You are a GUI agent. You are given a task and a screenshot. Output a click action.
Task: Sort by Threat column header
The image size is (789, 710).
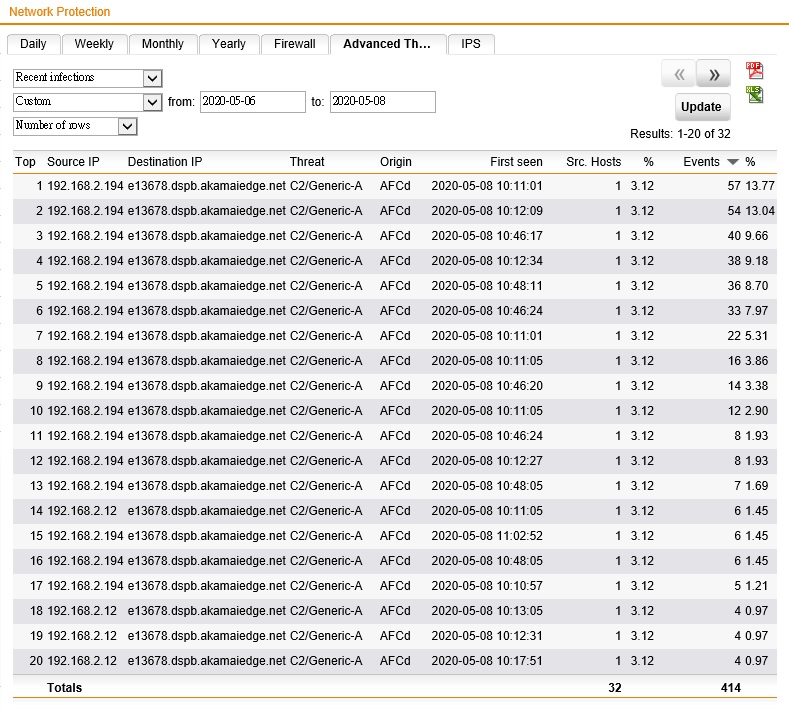pos(307,162)
